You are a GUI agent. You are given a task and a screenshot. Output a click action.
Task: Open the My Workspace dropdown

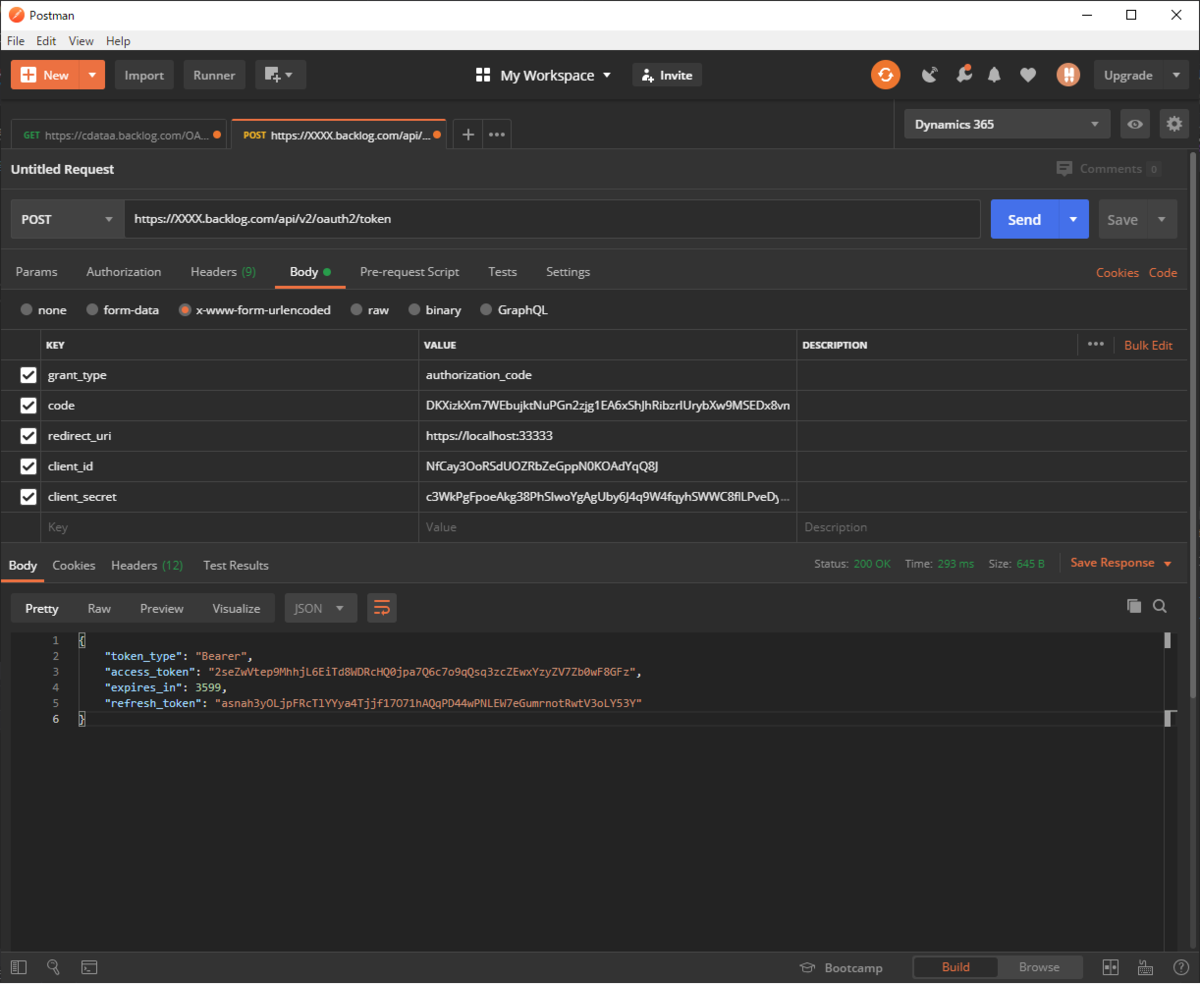(543, 75)
